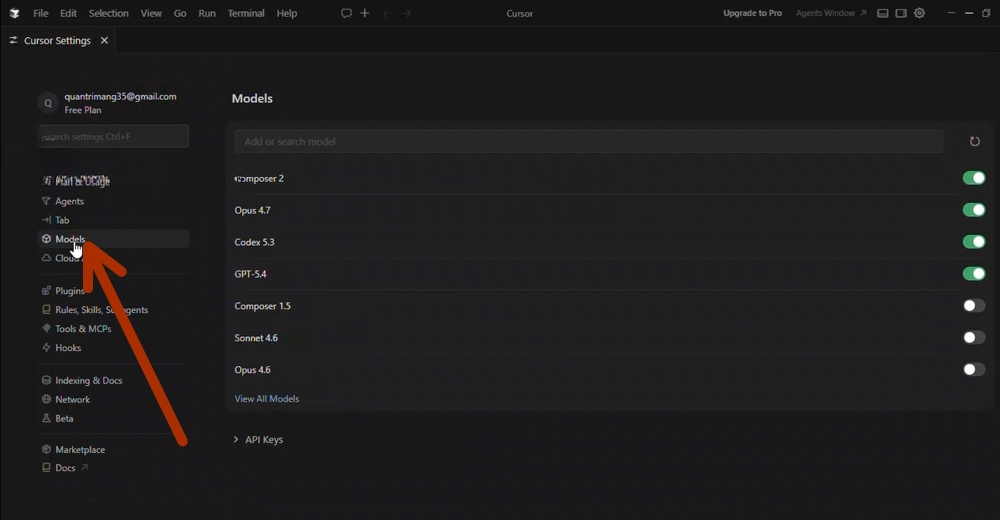
Task: Click the plus icon in the title bar
Action: 365,13
